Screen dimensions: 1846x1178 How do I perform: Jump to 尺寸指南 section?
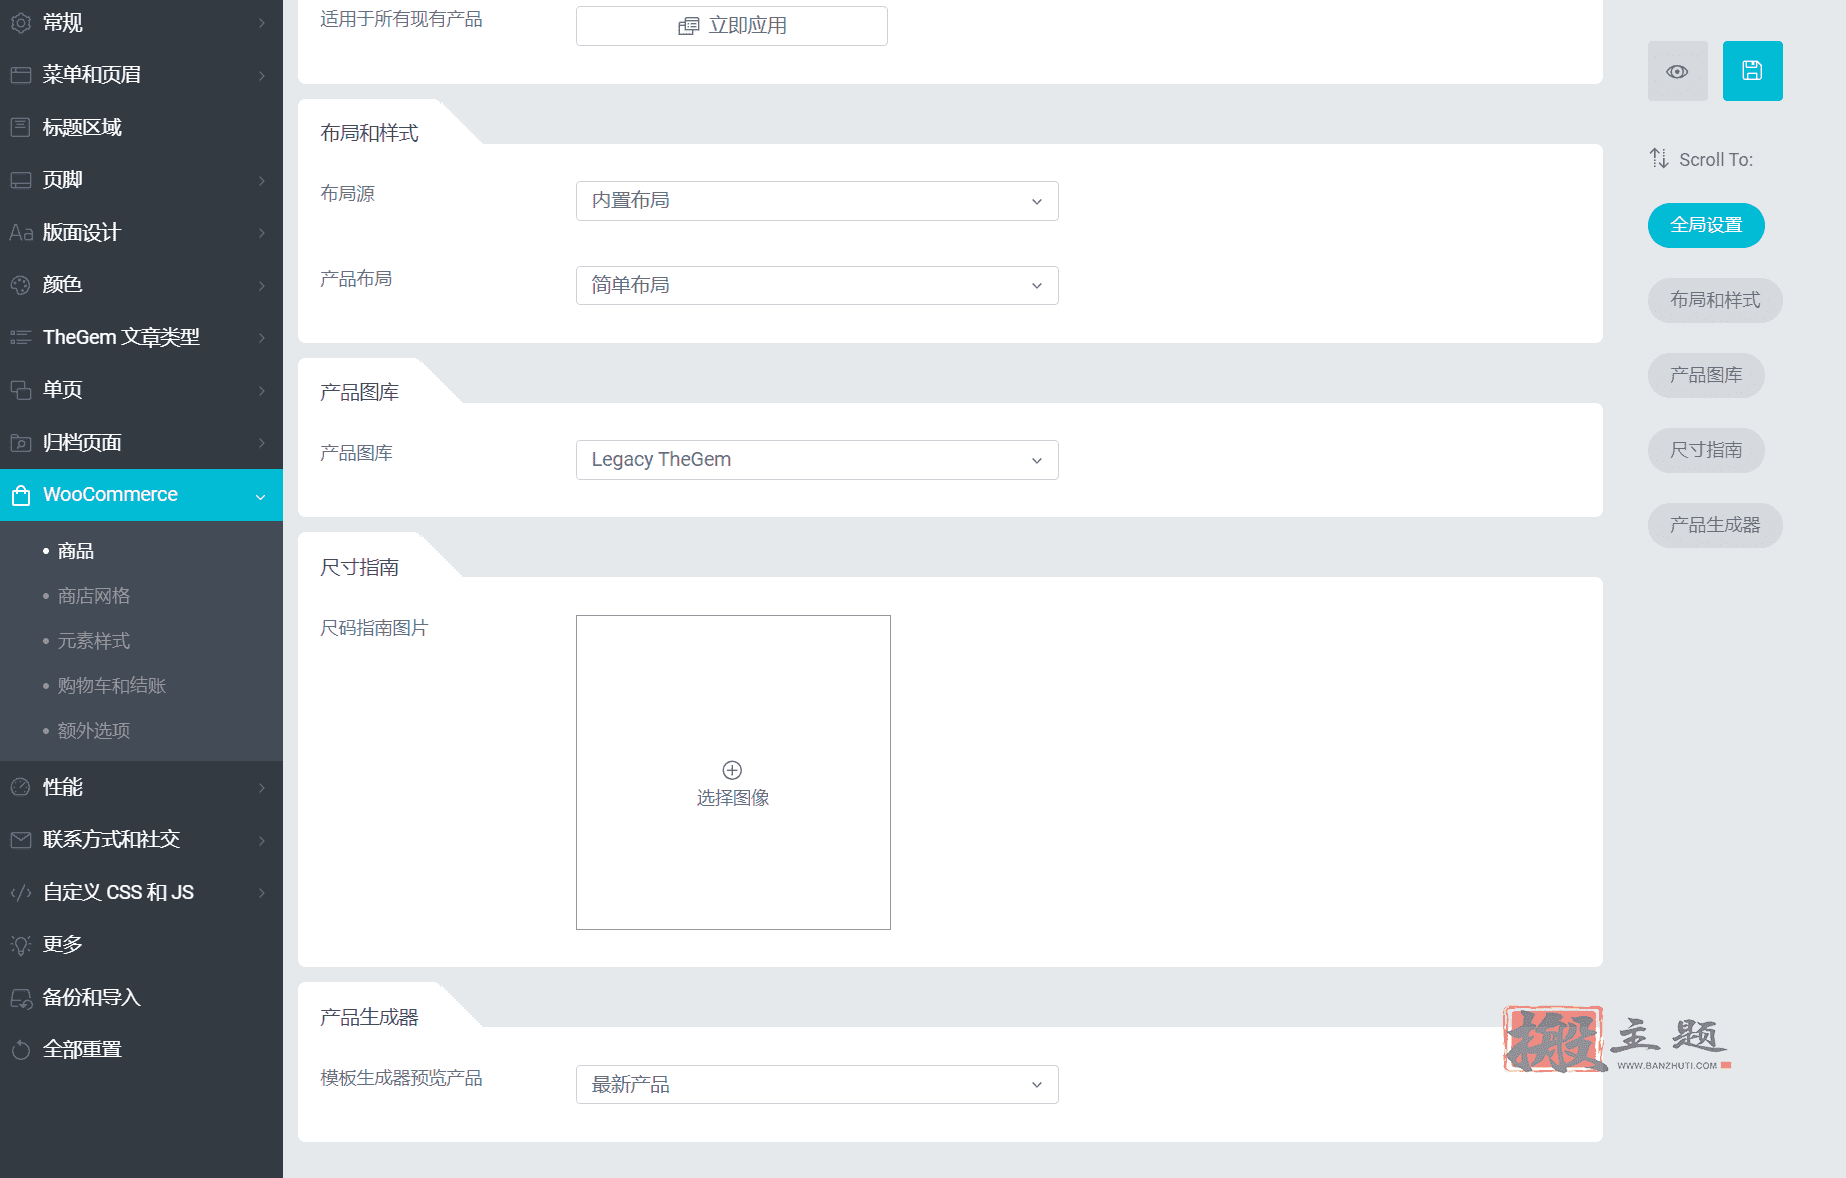point(1706,450)
